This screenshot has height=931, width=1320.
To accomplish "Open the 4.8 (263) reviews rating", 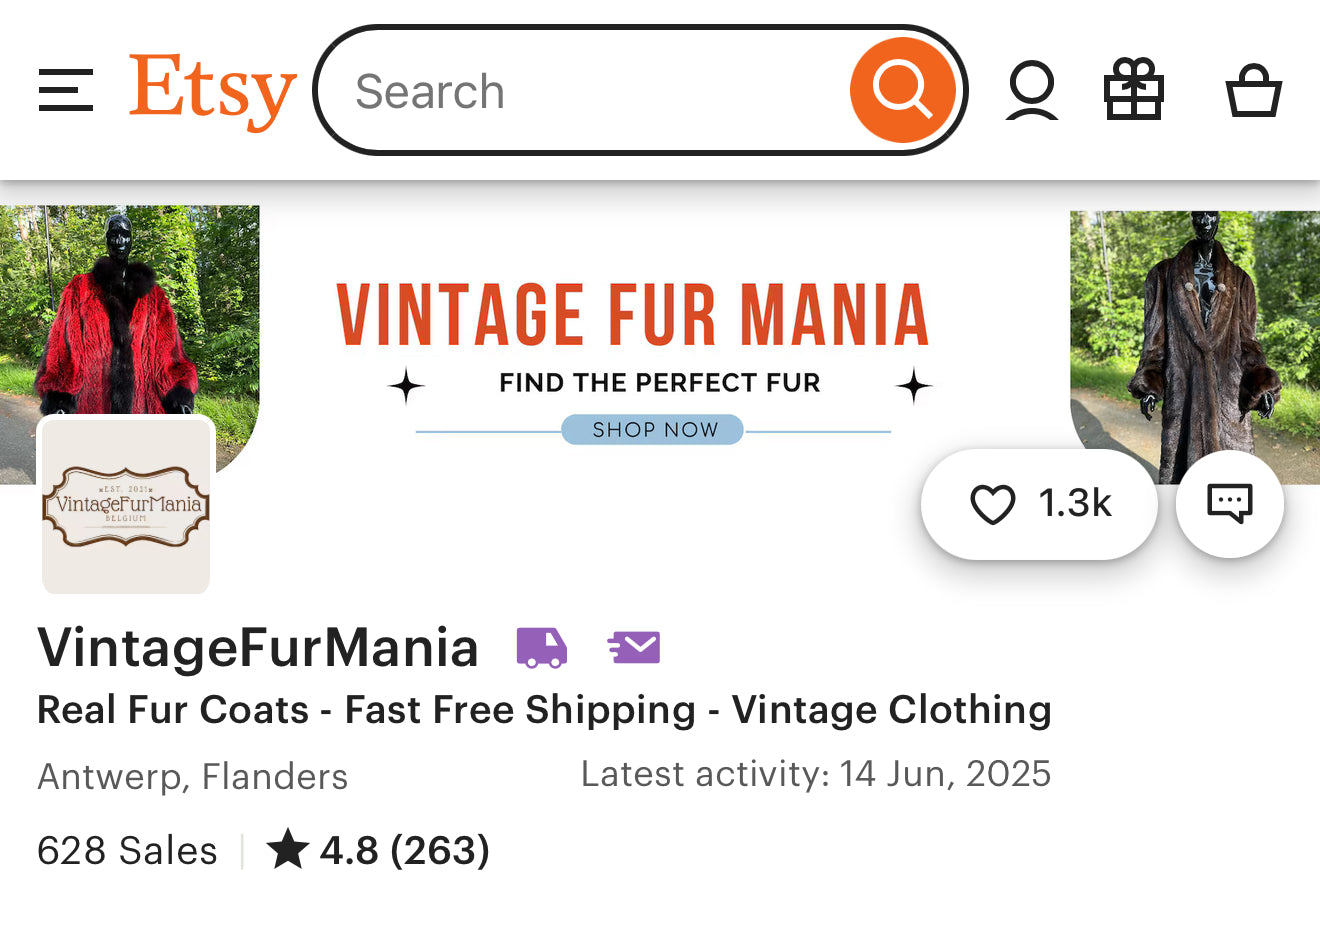I will [378, 851].
